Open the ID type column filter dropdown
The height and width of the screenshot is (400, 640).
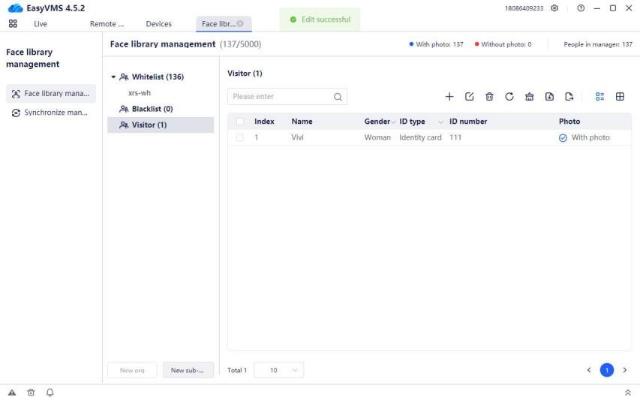pos(440,121)
